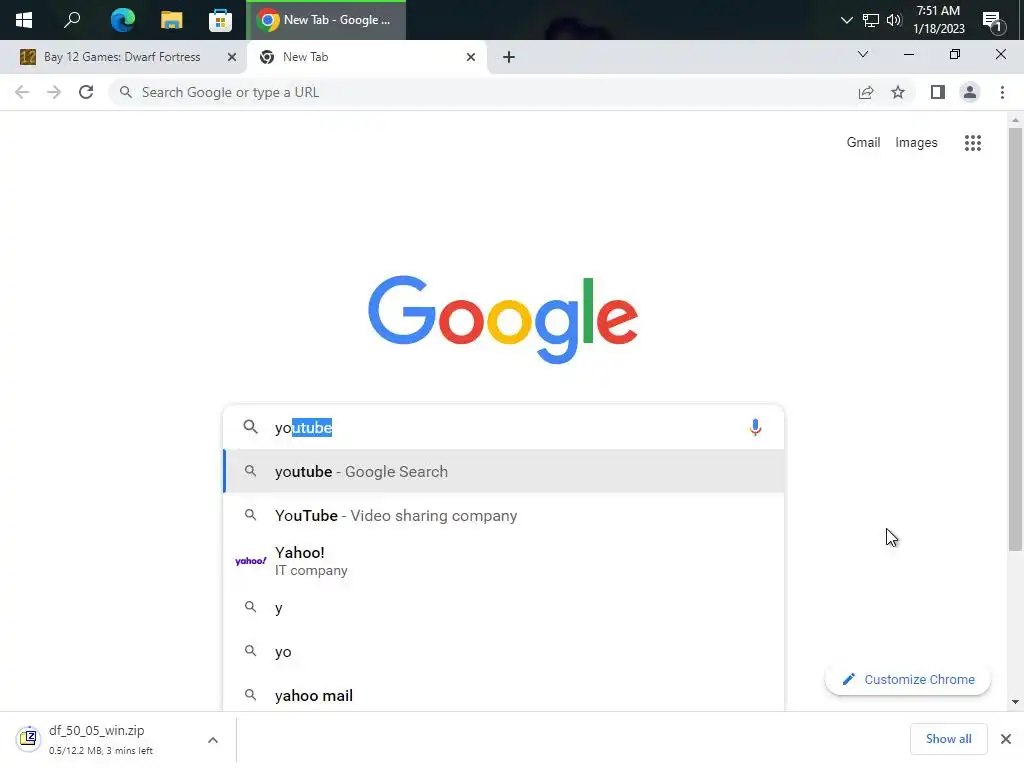Image resolution: width=1024 pixels, height=768 pixels.
Task: Show hidden system tray icons
Action: [x=846, y=20]
